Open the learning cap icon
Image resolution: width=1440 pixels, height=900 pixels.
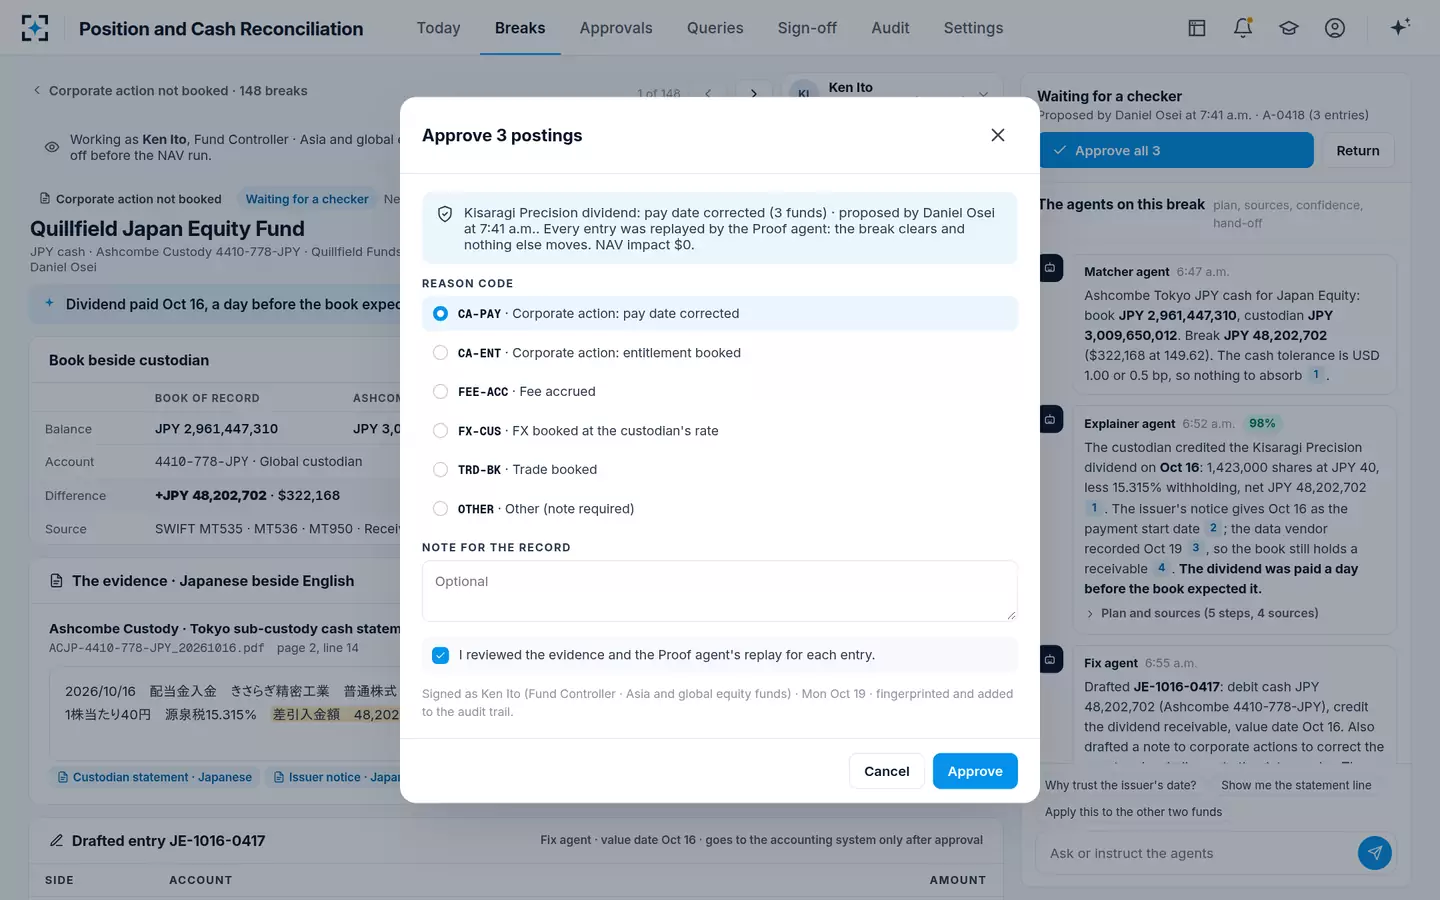[1289, 28]
